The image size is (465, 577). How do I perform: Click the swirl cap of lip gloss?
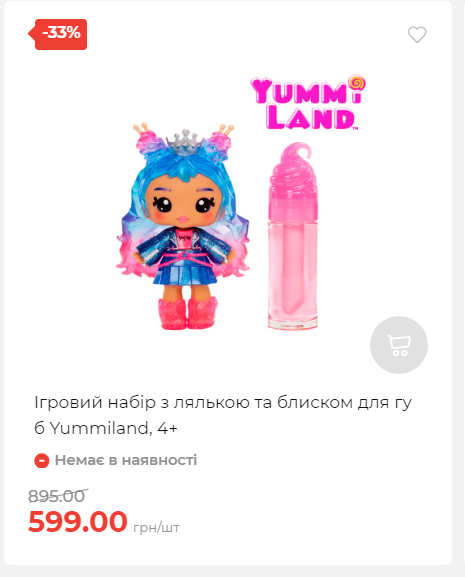(x=293, y=170)
